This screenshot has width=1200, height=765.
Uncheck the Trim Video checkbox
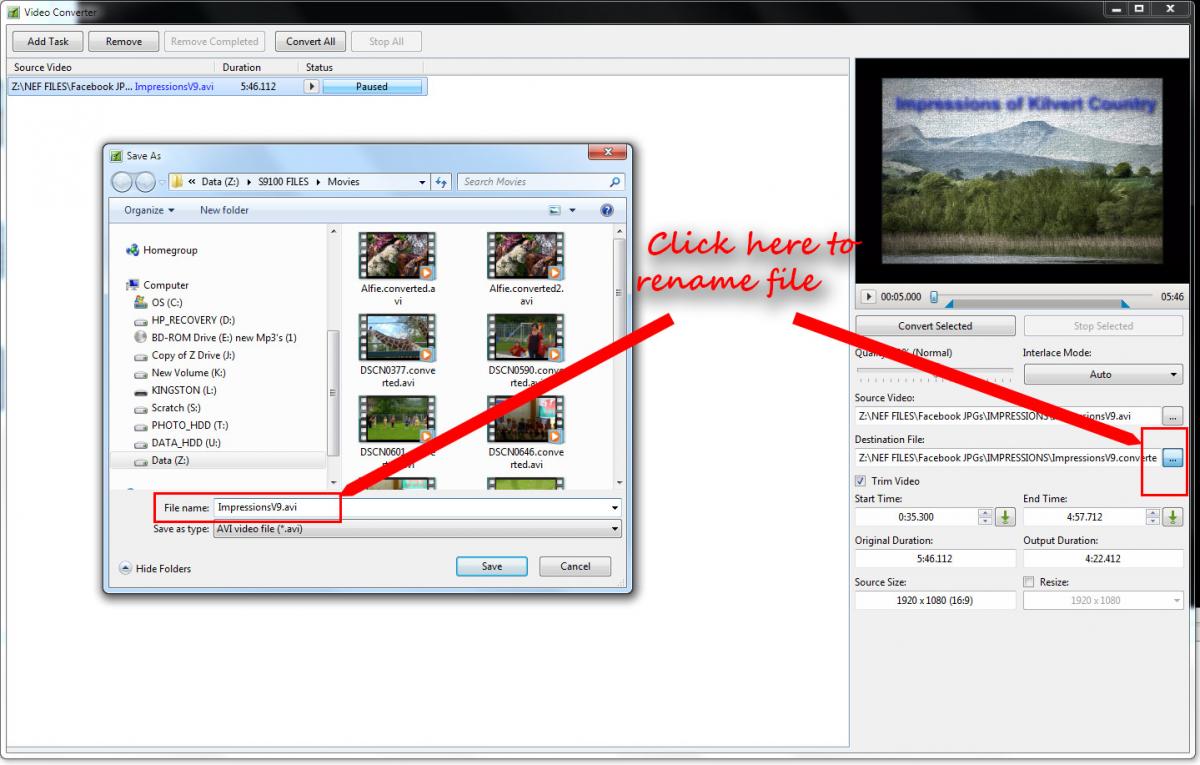click(861, 481)
